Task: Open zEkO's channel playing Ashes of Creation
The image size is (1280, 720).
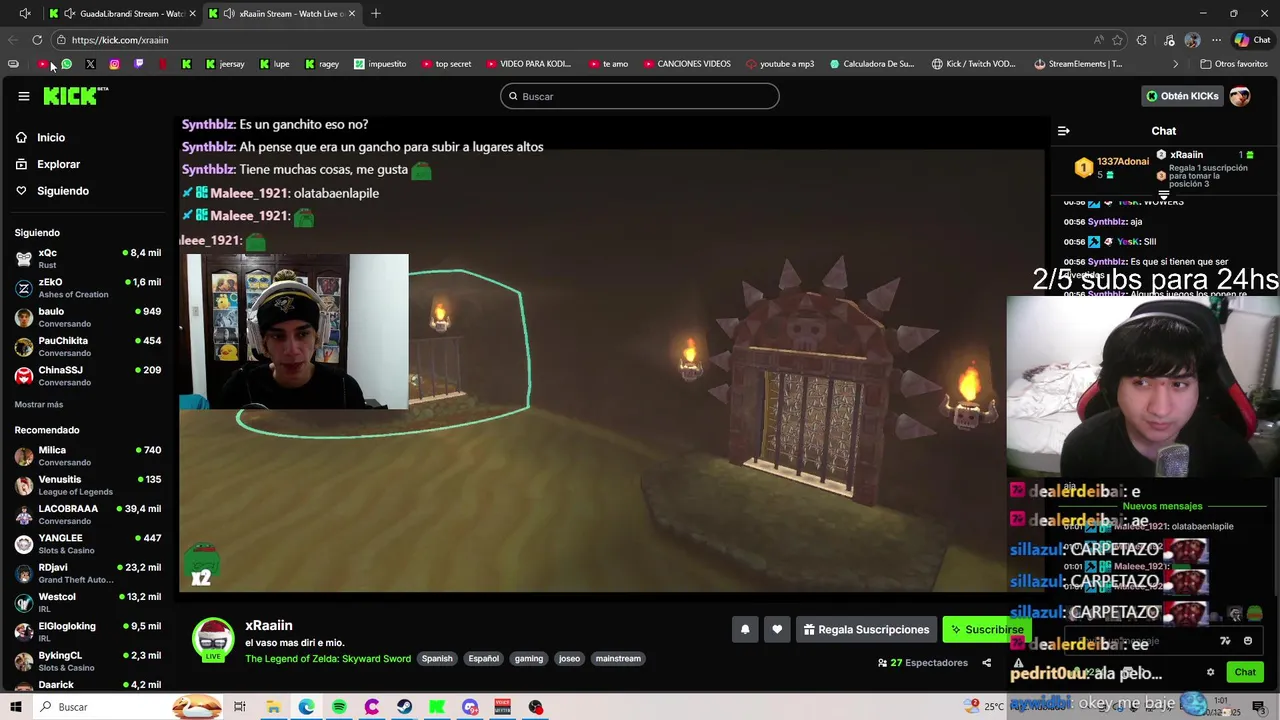Action: coord(88,288)
